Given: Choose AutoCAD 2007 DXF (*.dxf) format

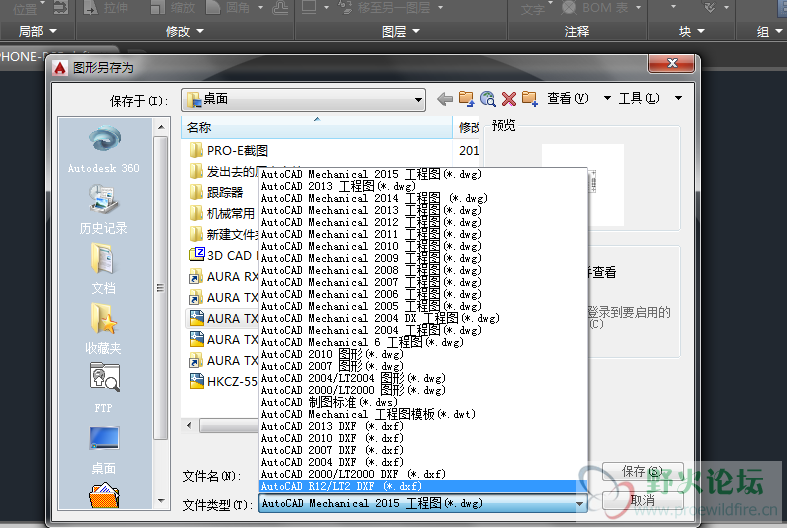Looking at the screenshot, I should coord(423,450).
